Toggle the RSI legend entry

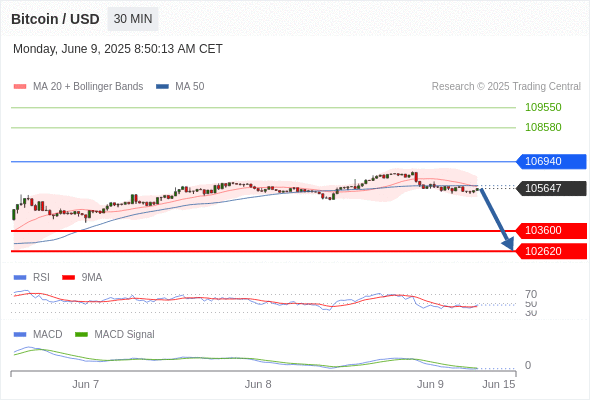pos(32,277)
